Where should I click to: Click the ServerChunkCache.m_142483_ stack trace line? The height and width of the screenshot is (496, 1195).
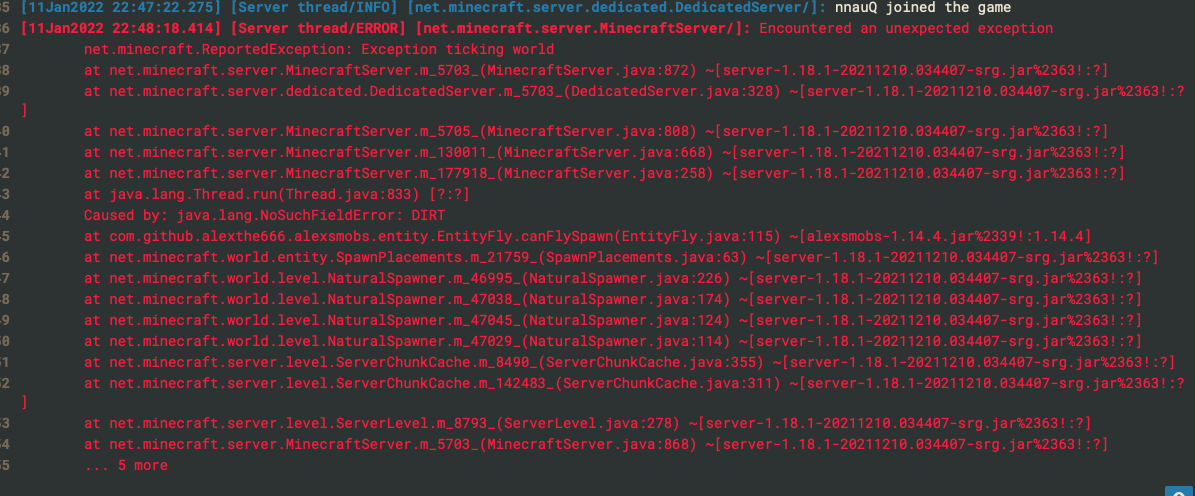(634, 382)
